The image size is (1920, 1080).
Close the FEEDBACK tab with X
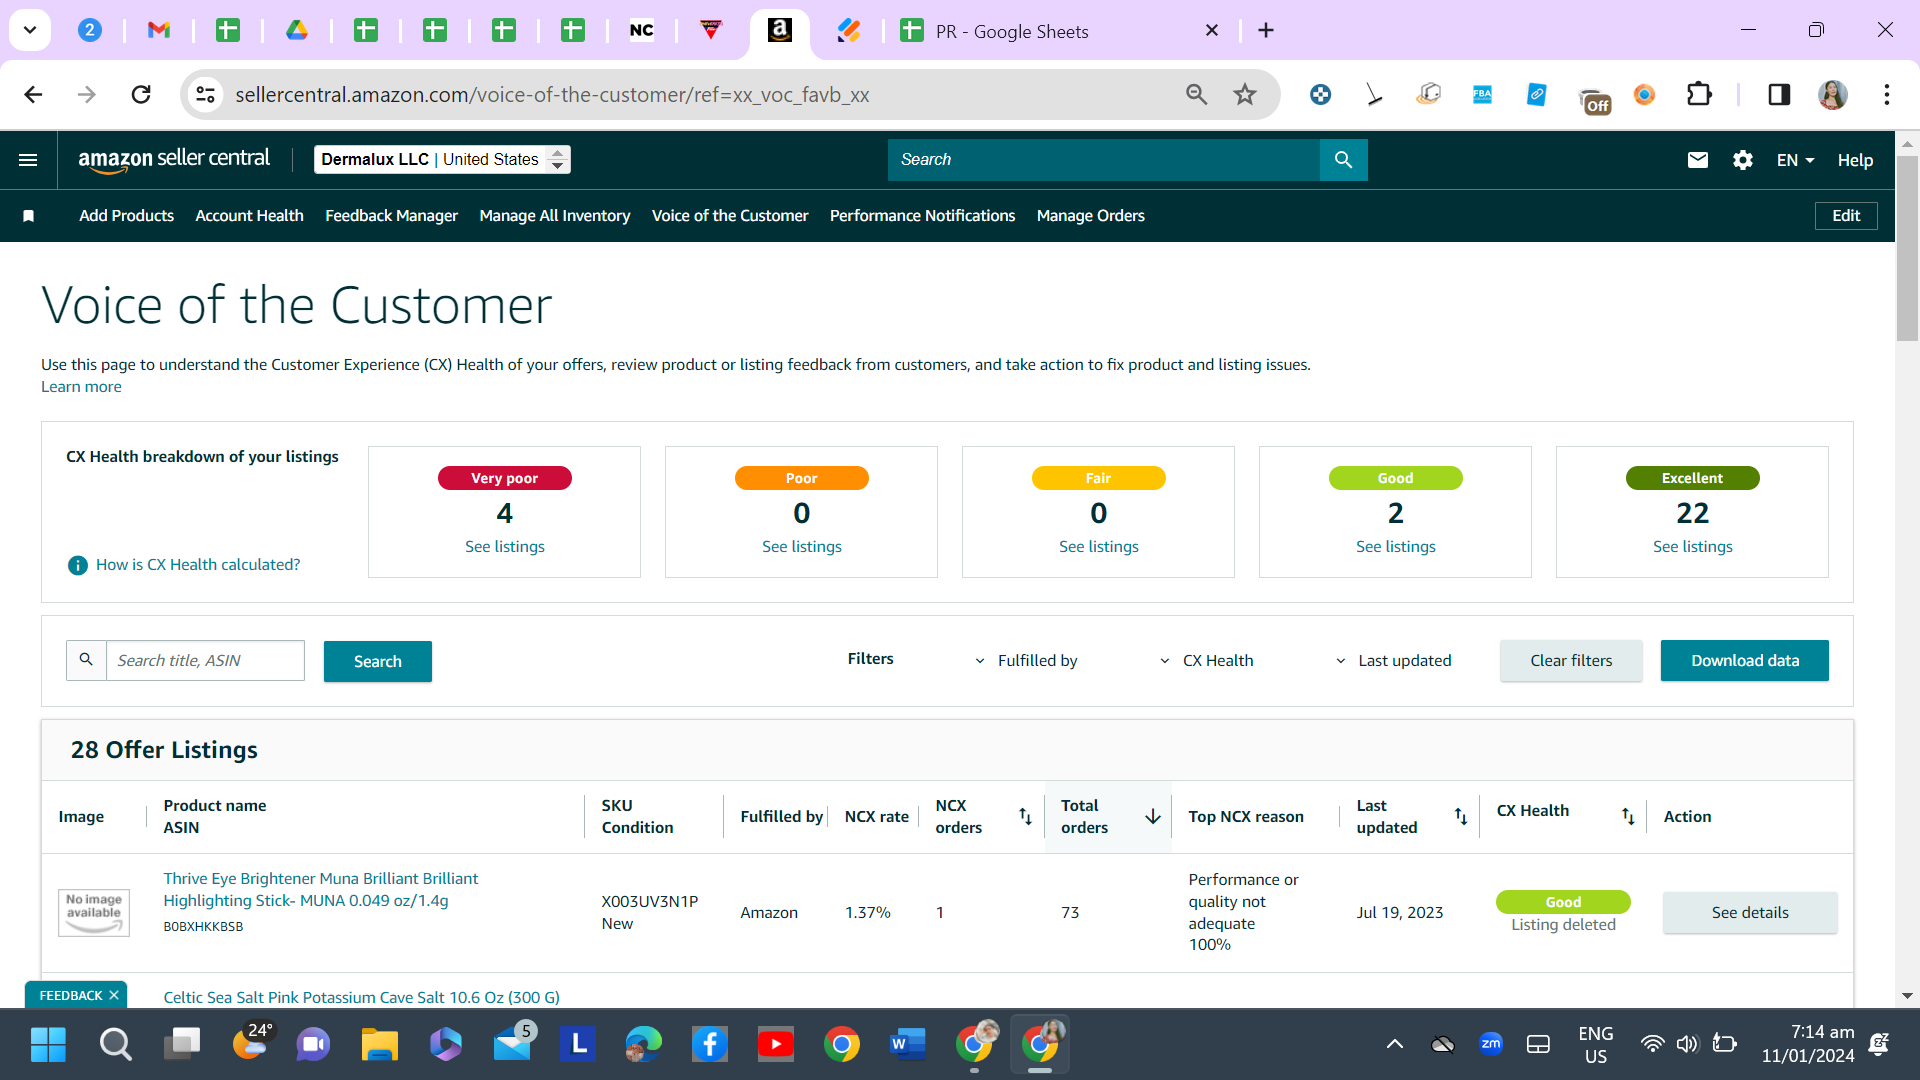pos(114,995)
